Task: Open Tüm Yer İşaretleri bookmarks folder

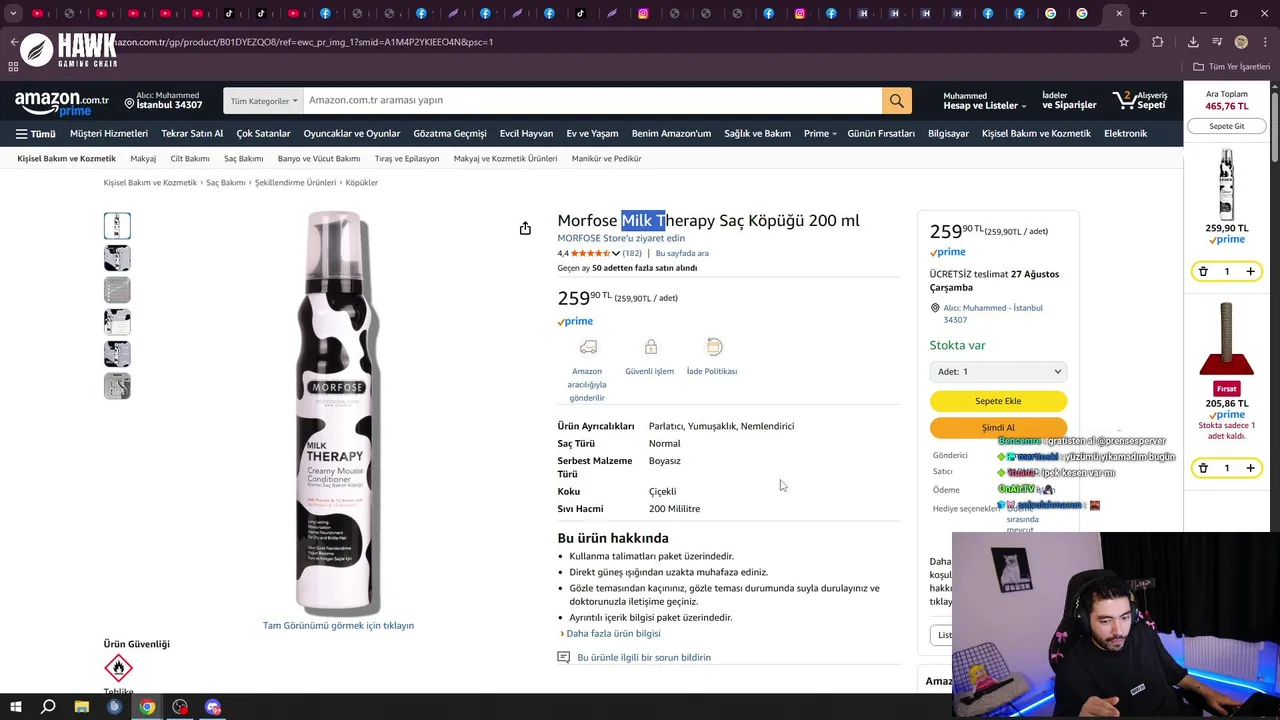Action: pyautogui.click(x=1232, y=67)
